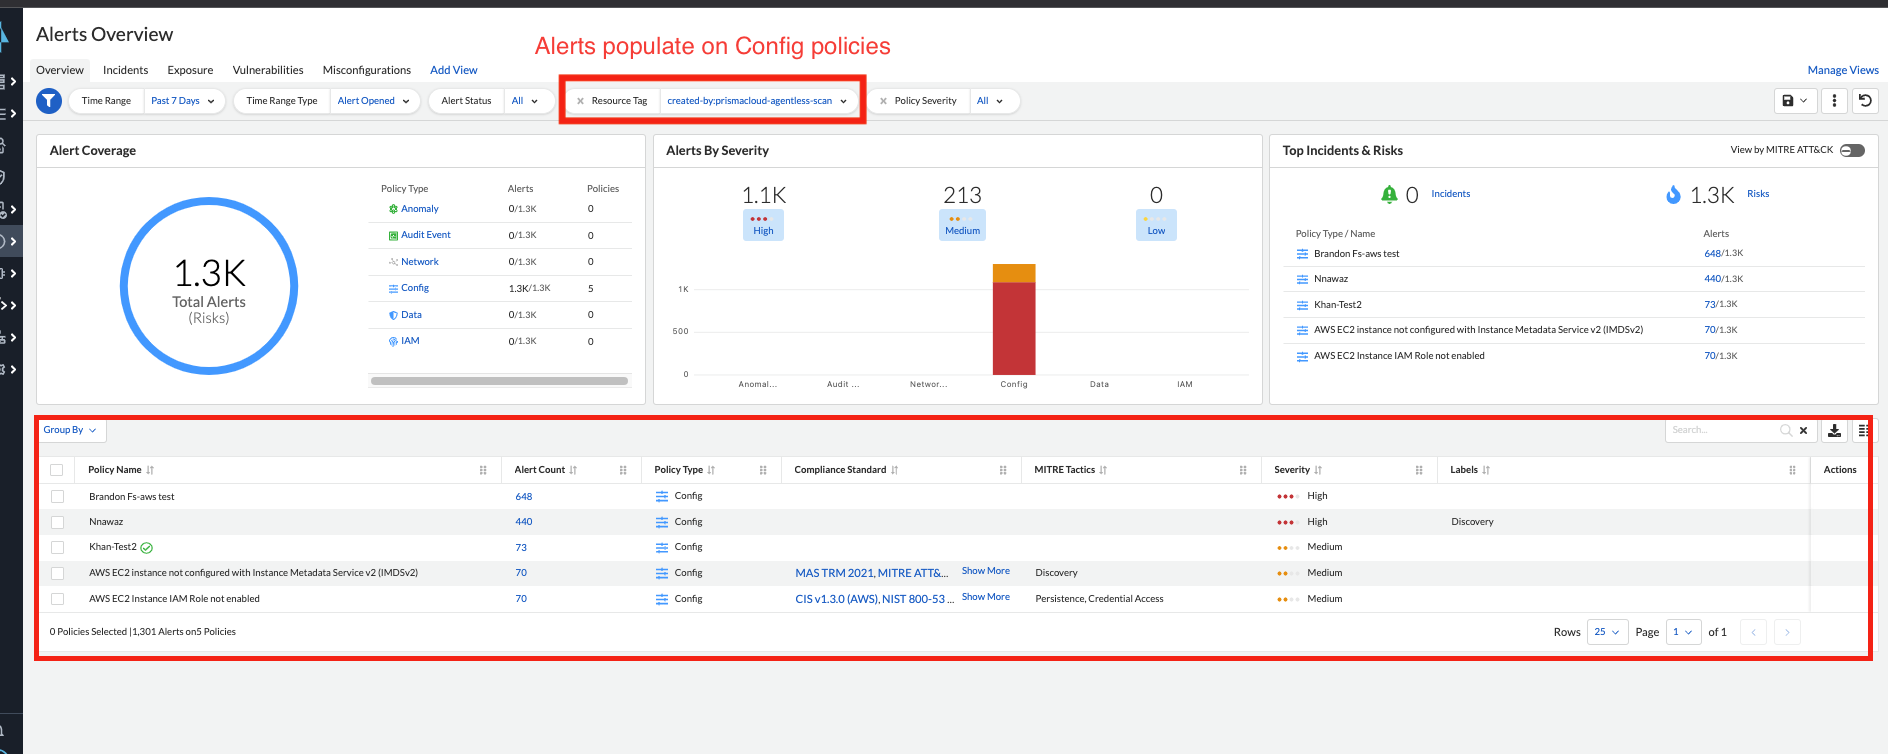Open the column picker icon
Viewport: 1888px width, 754px height.
coord(1863,431)
